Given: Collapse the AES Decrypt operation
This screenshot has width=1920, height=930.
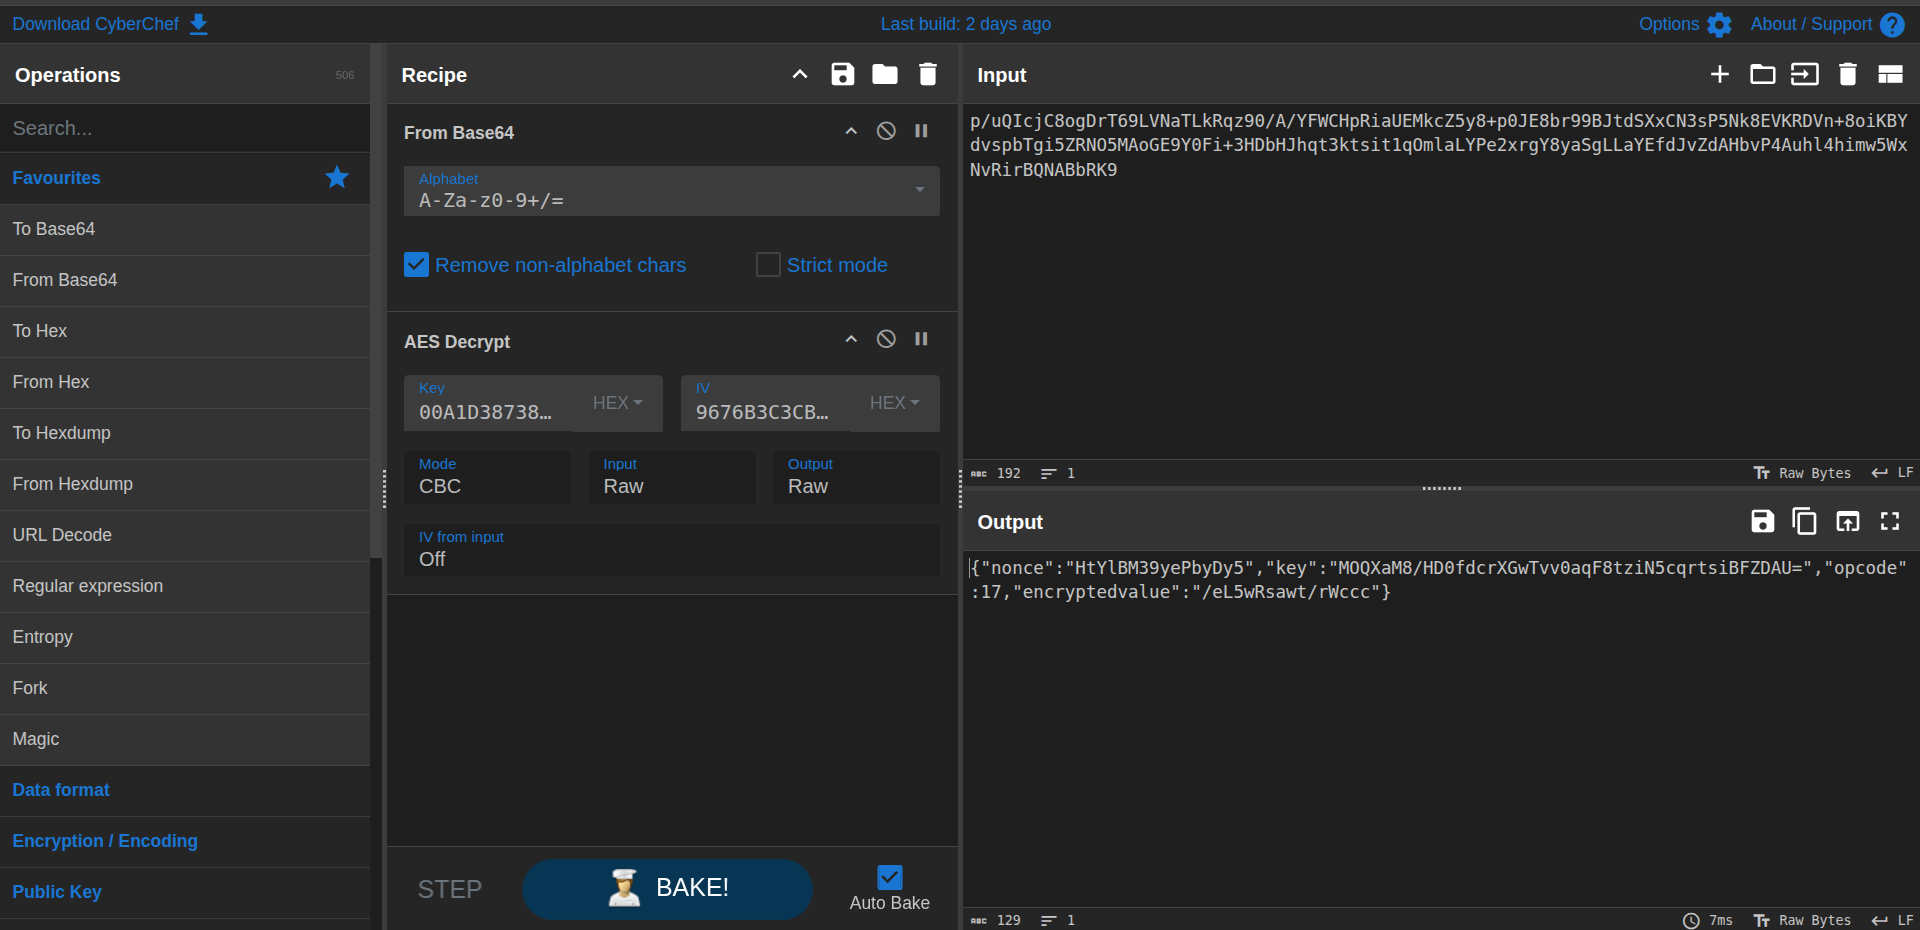Looking at the screenshot, I should coord(851,339).
